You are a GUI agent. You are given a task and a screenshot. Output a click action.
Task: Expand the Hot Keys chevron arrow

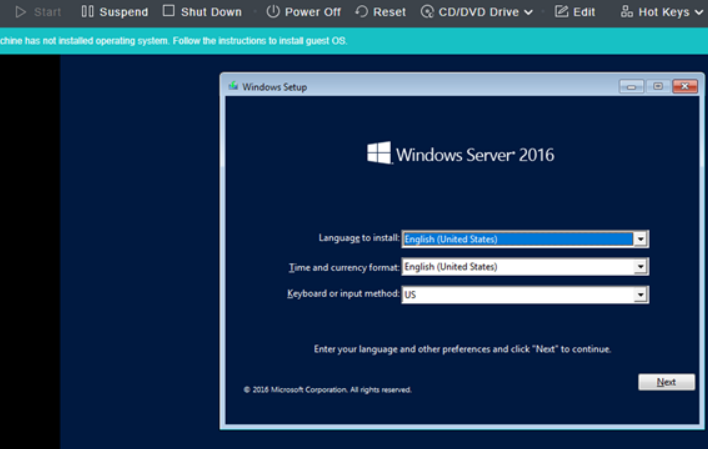pos(699,13)
